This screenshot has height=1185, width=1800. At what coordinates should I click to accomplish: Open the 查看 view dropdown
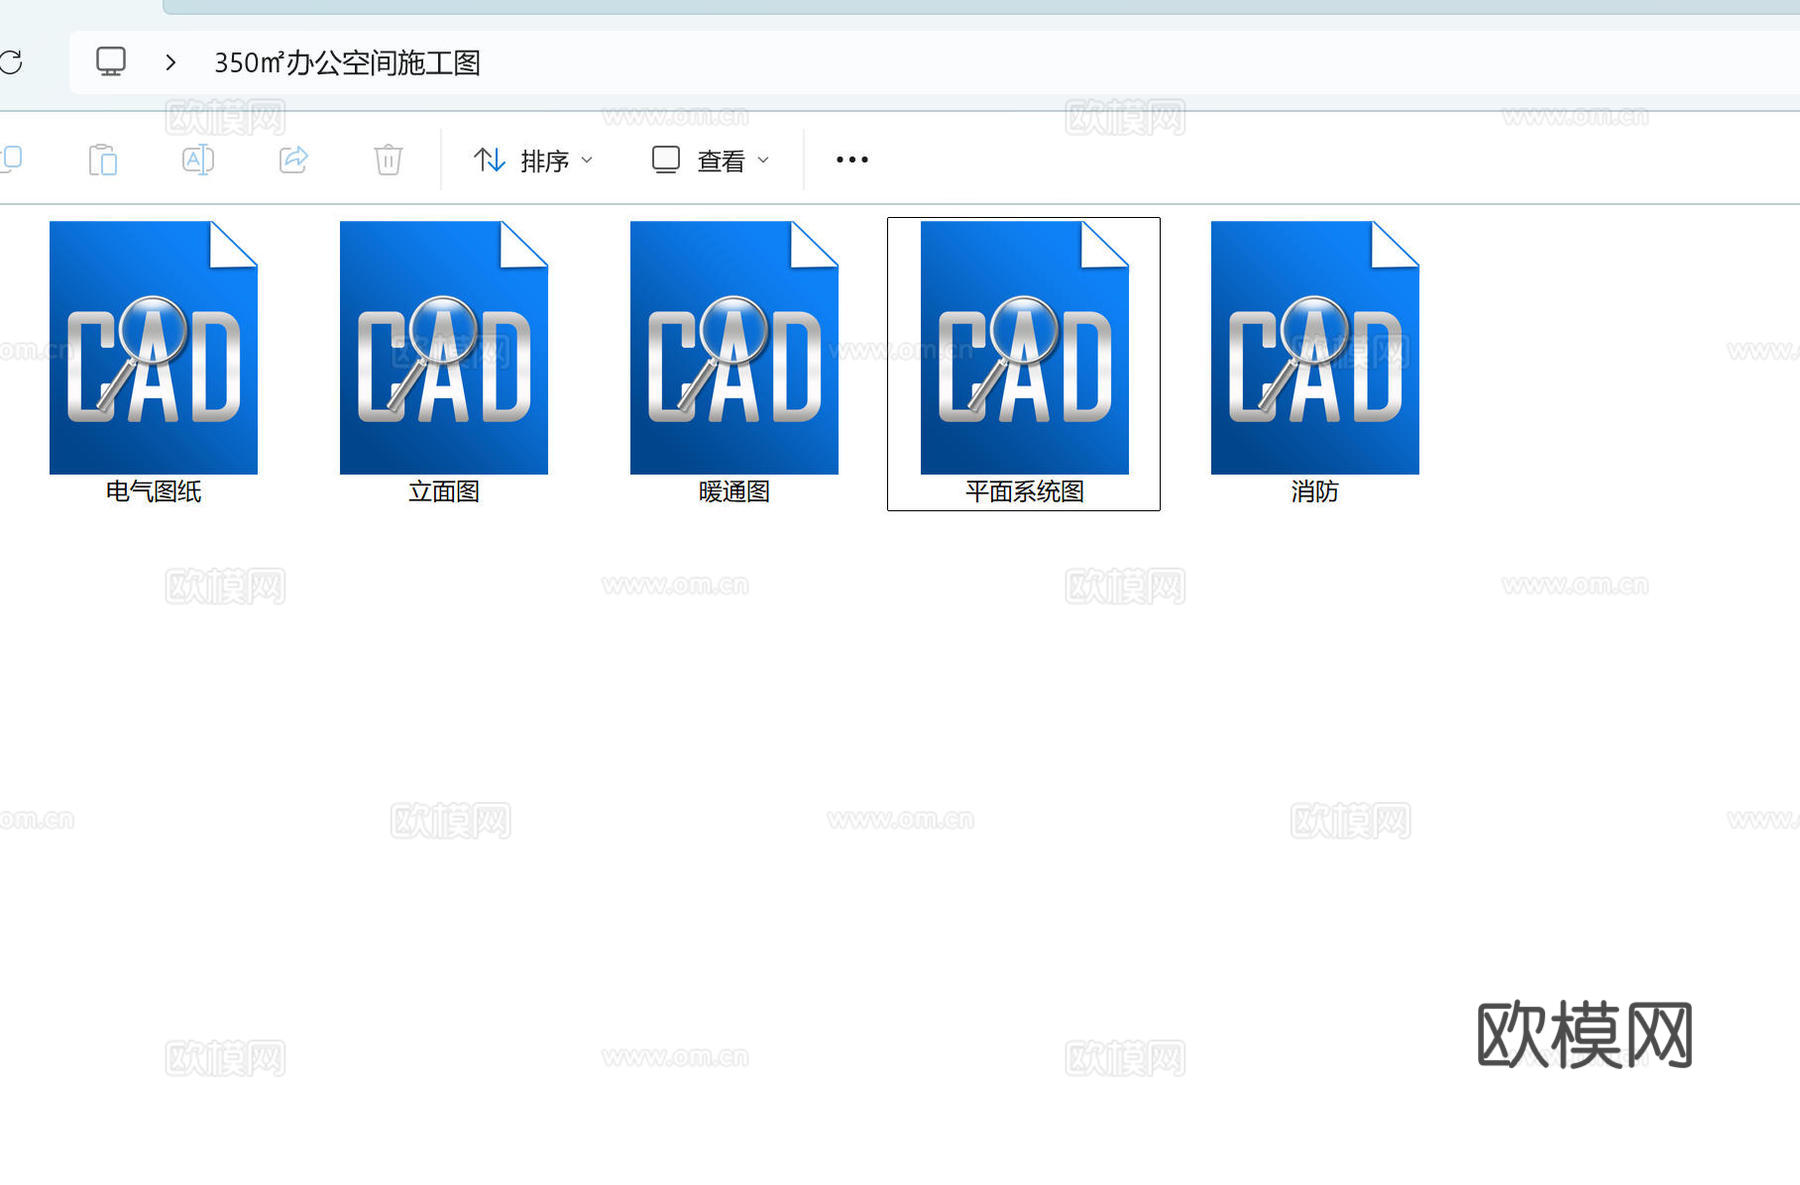(711, 160)
